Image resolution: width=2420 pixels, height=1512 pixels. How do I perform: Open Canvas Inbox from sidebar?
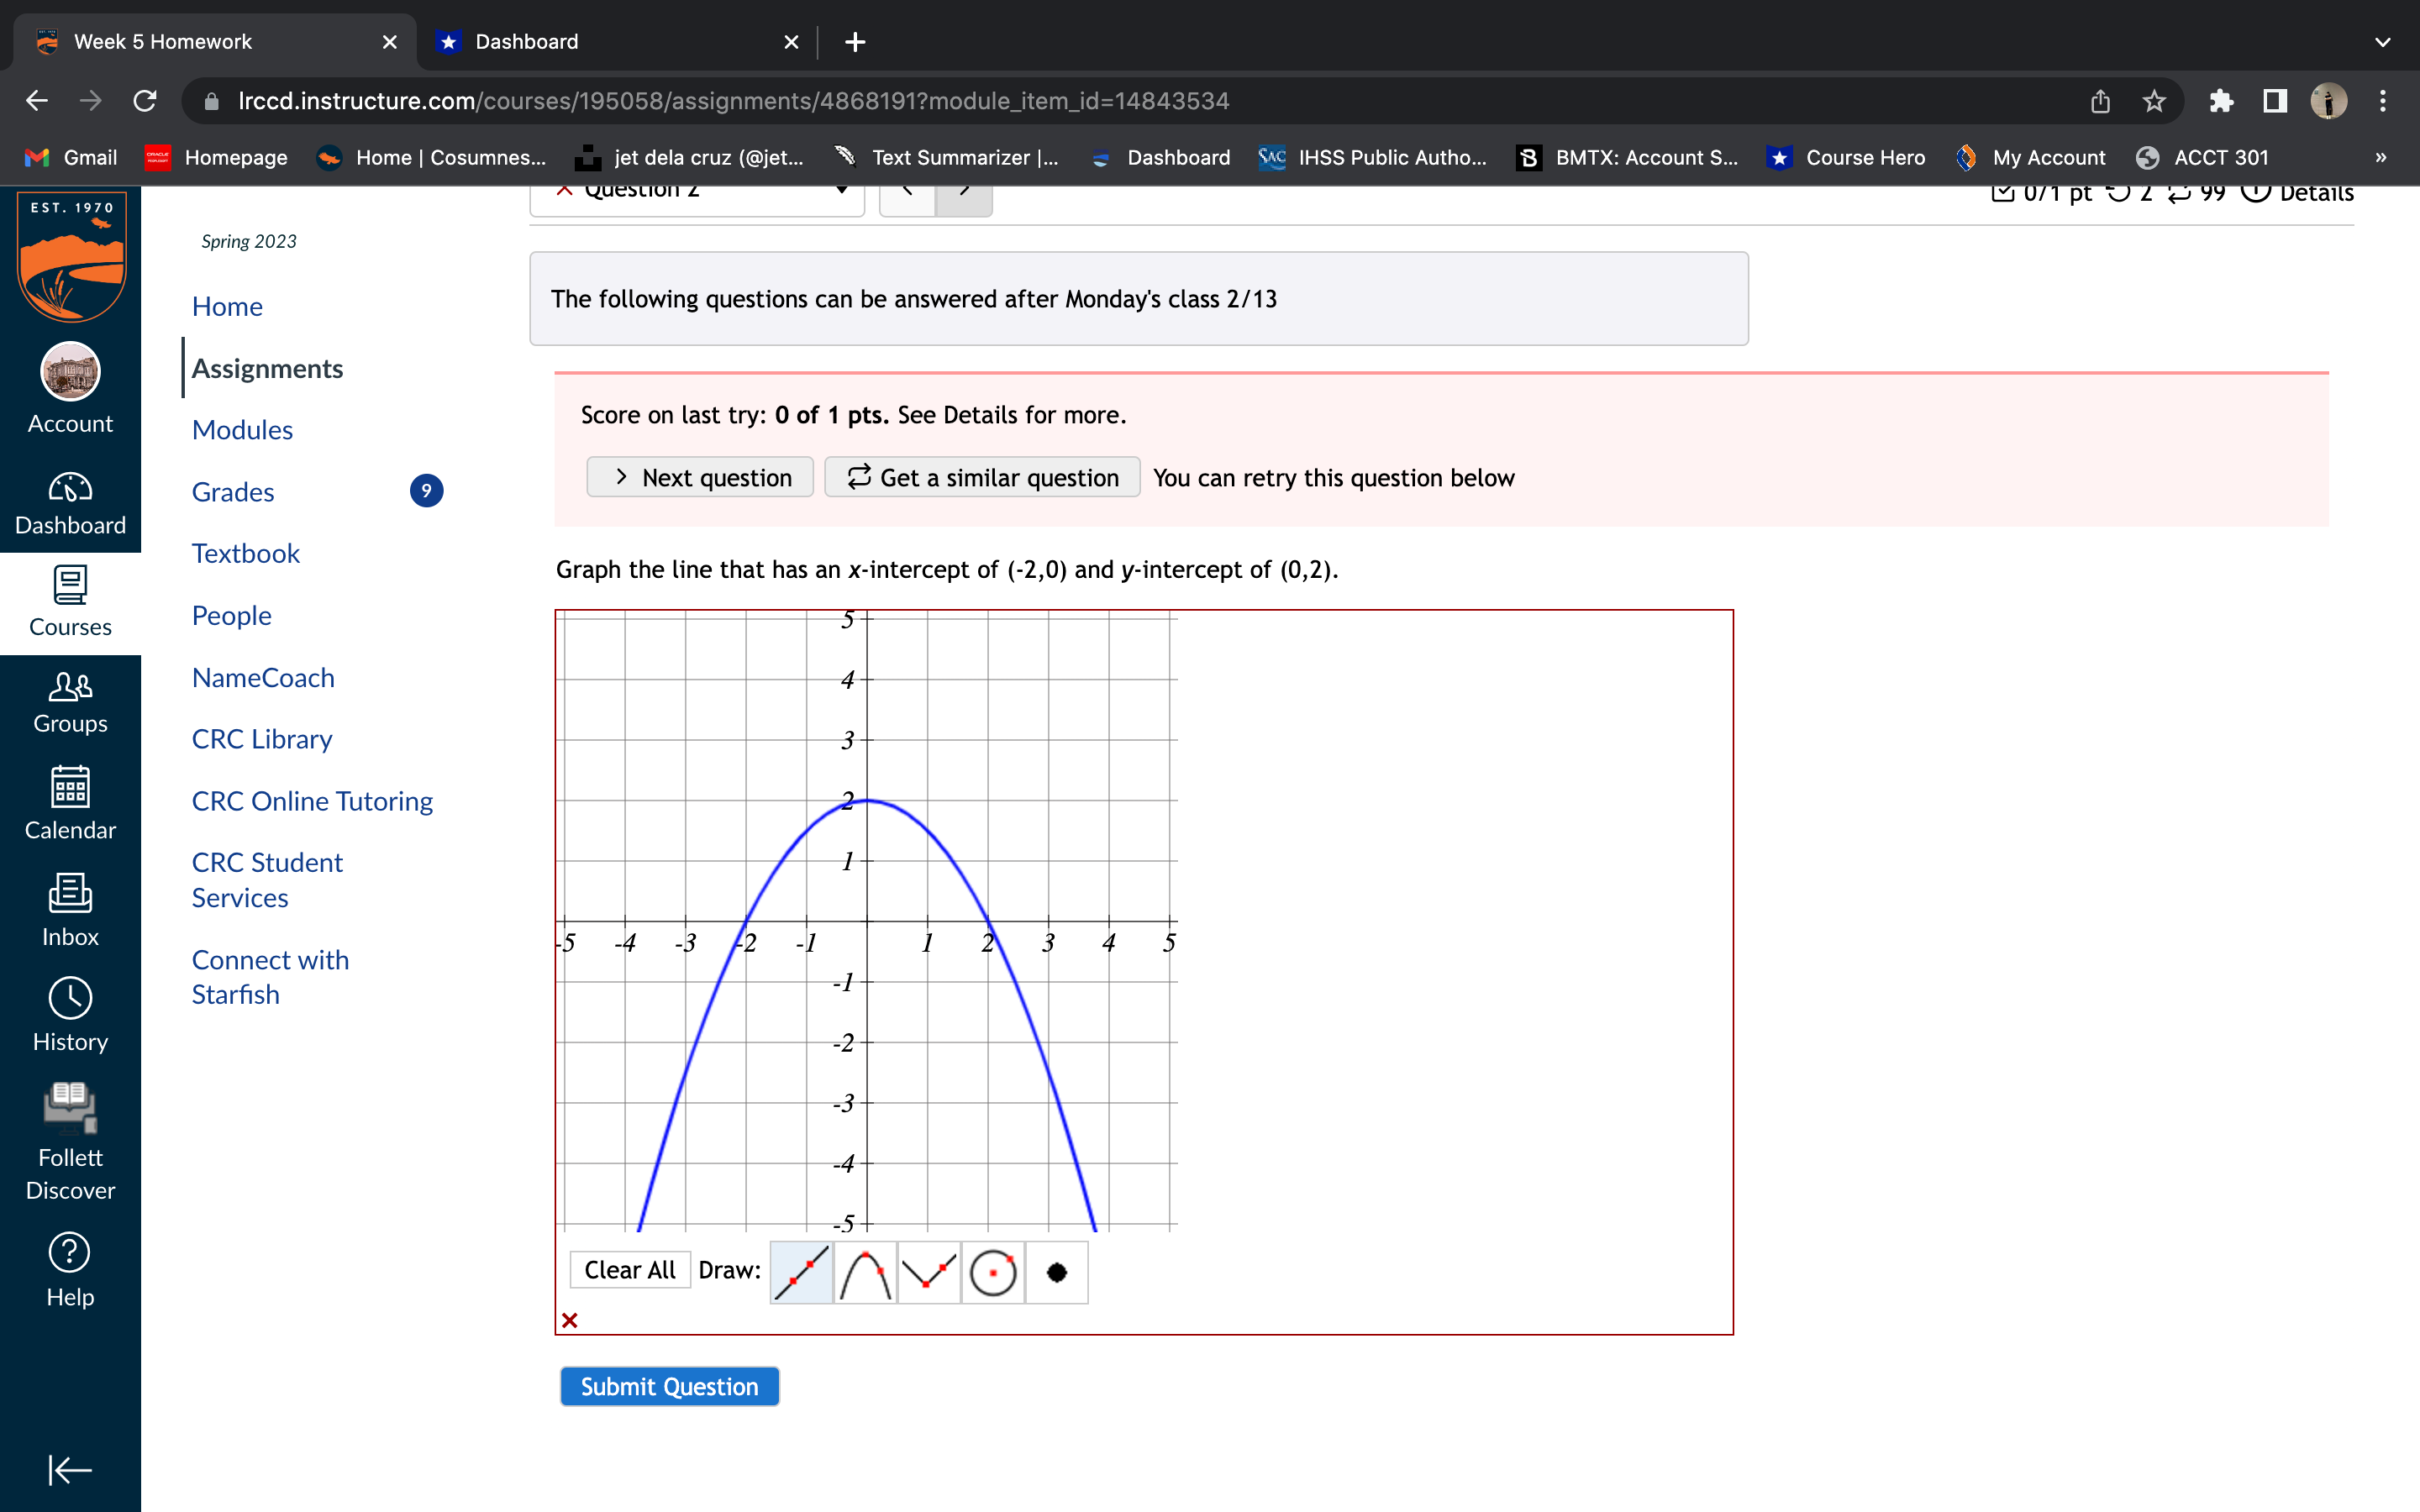[70, 909]
